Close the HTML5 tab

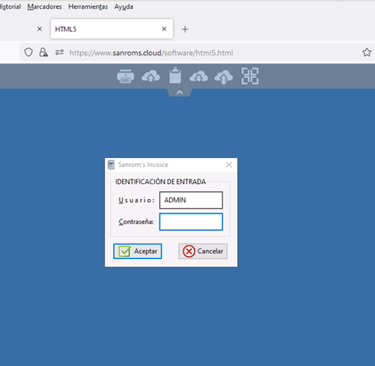coord(164,29)
